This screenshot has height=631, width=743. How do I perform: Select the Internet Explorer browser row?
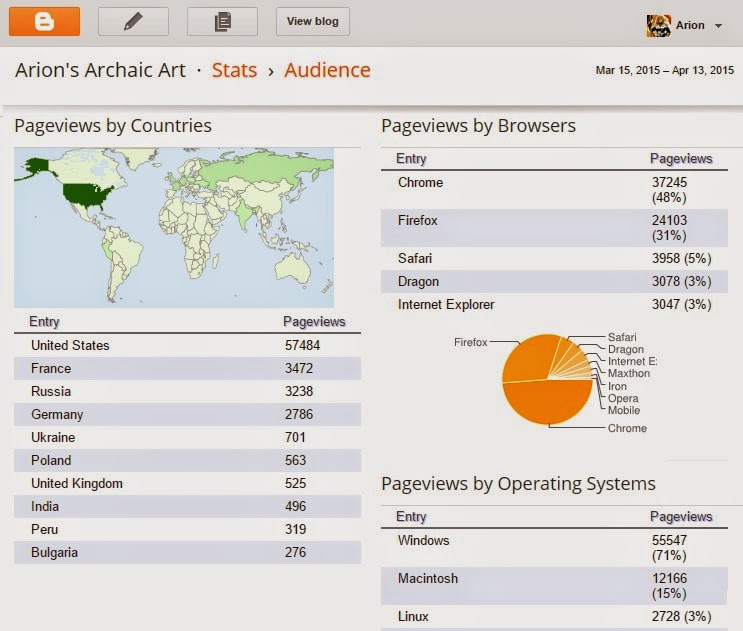[x=554, y=305]
